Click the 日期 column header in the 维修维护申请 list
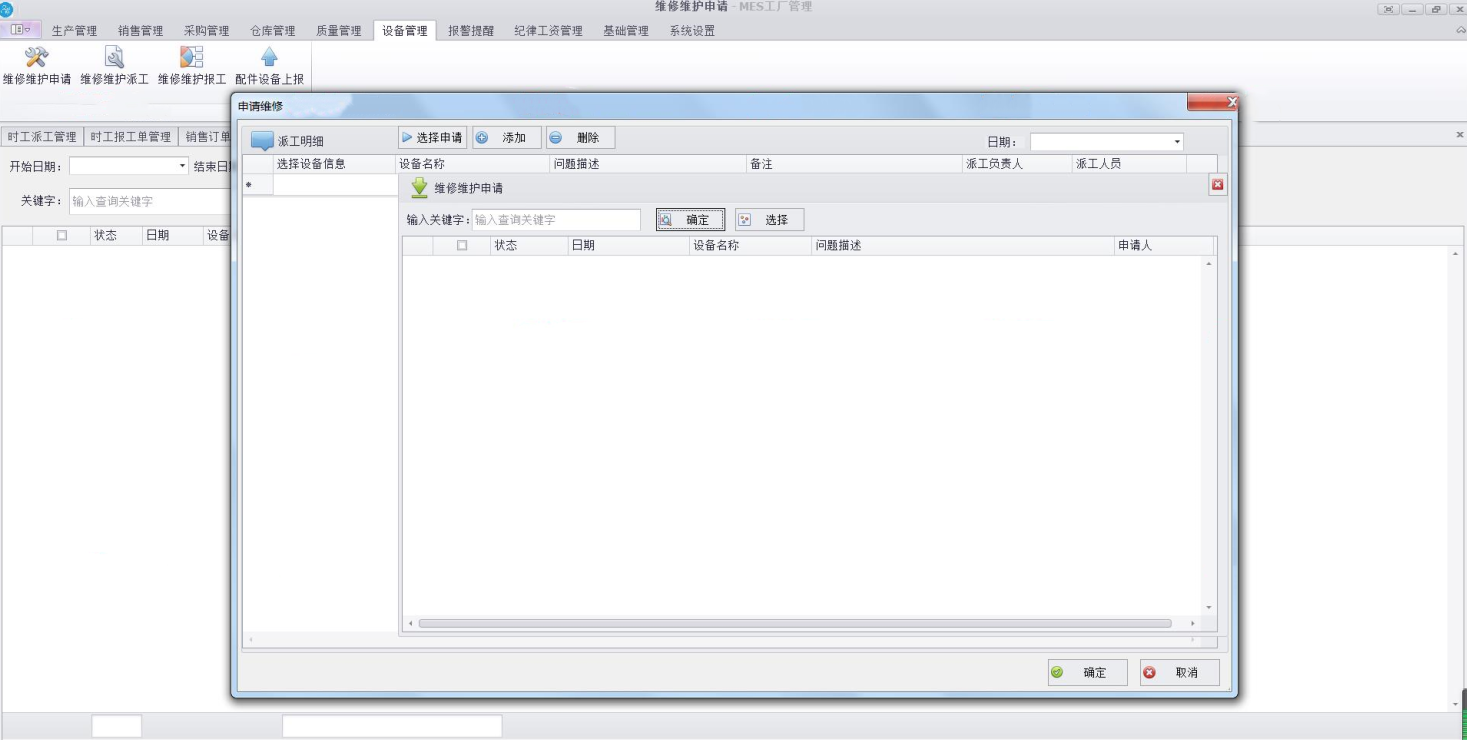The image size is (1467, 740). pyautogui.click(x=629, y=245)
